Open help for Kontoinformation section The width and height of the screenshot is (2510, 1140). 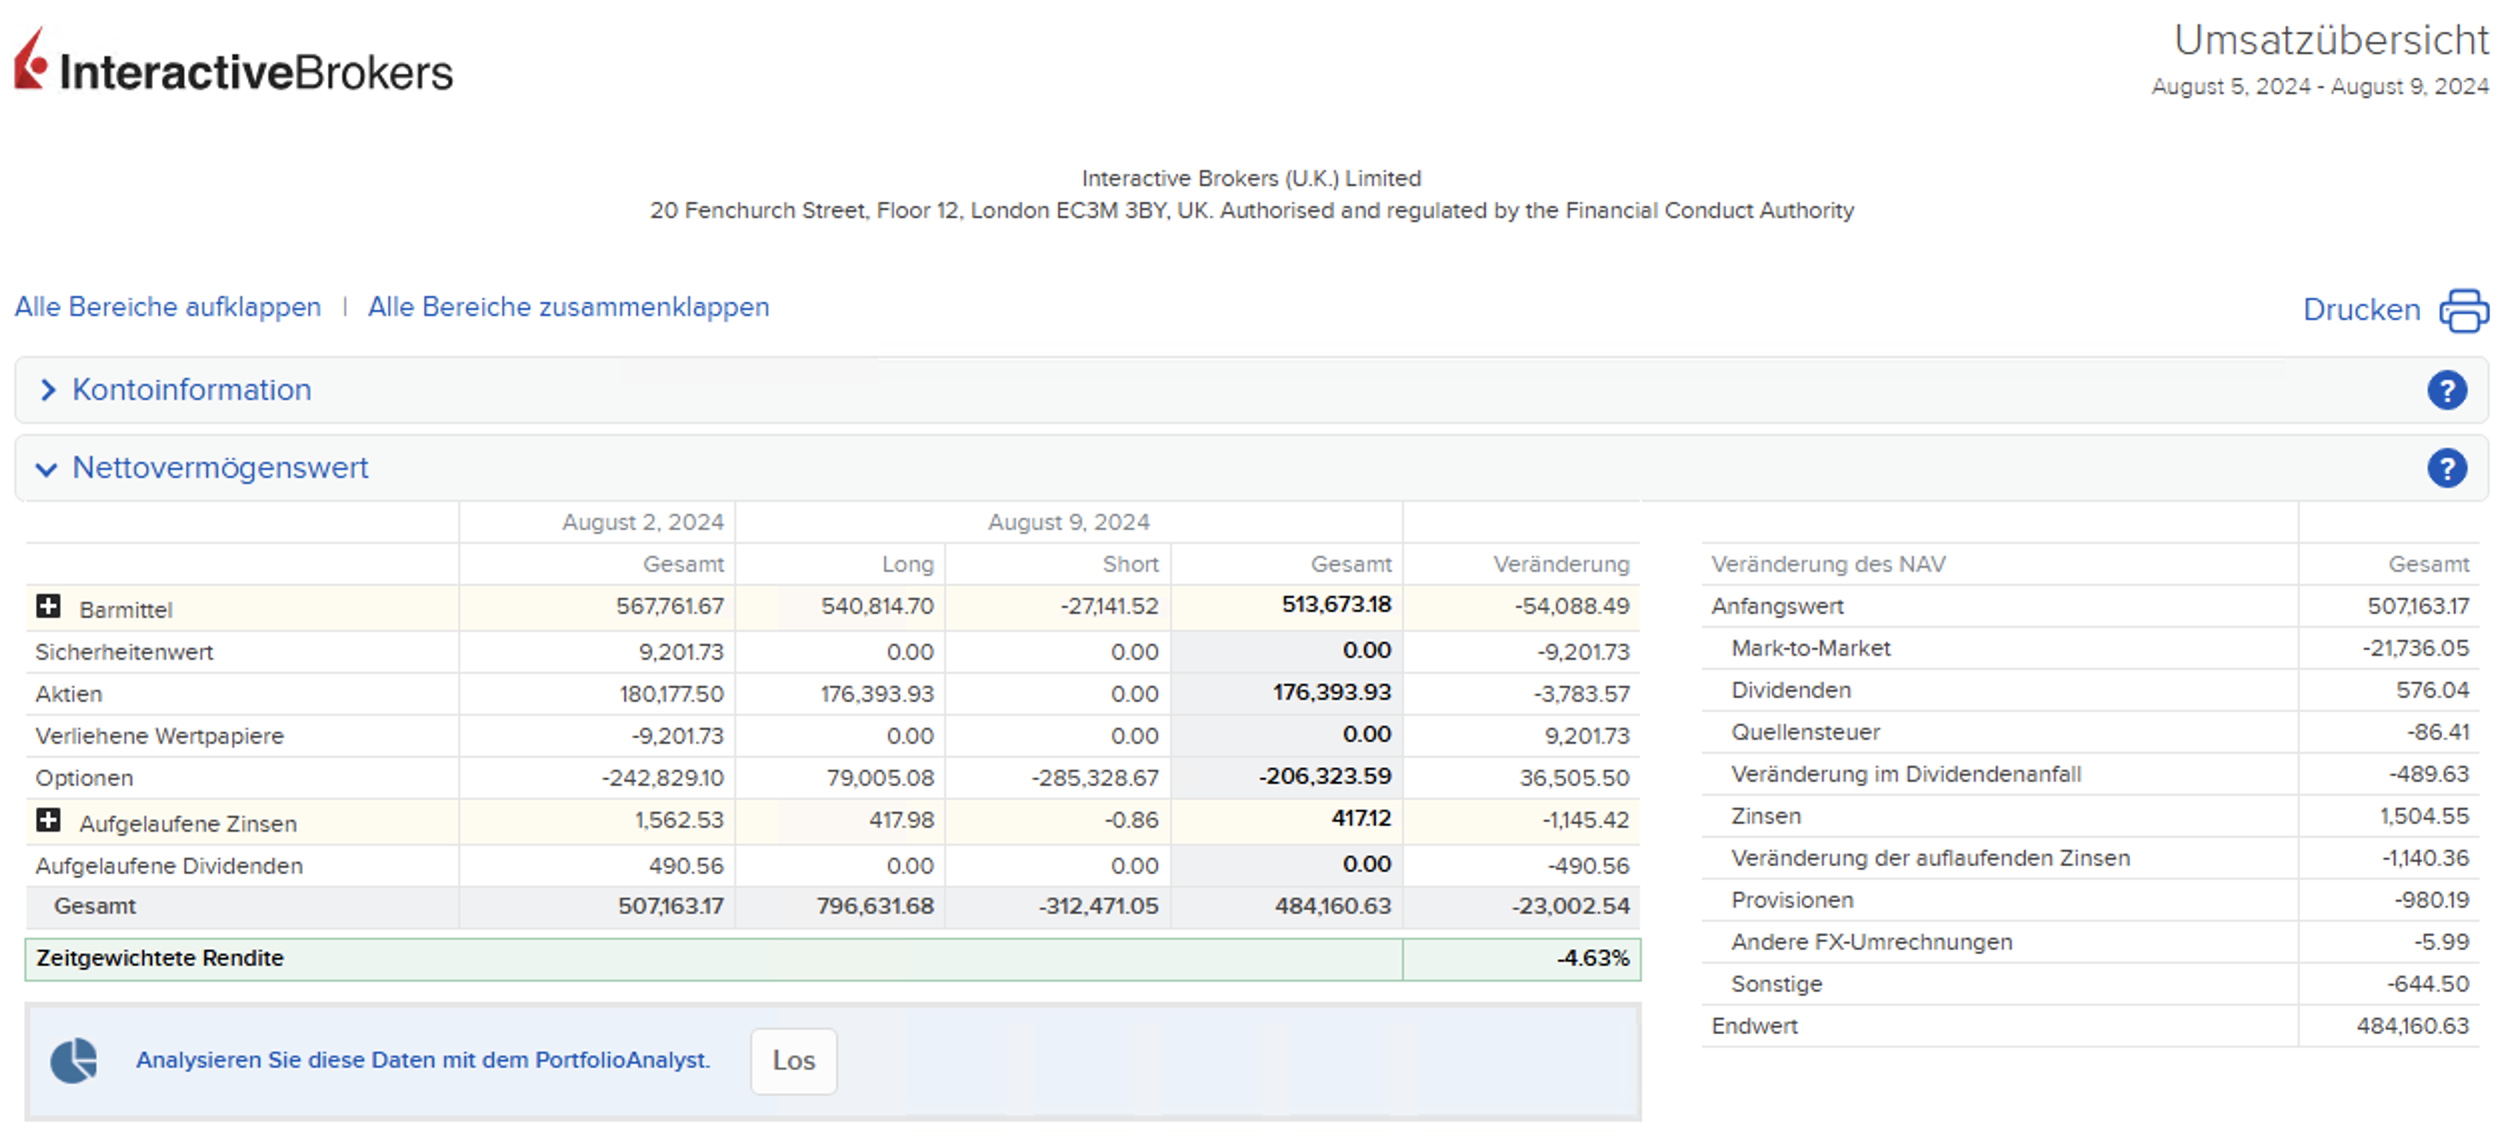coord(2446,390)
